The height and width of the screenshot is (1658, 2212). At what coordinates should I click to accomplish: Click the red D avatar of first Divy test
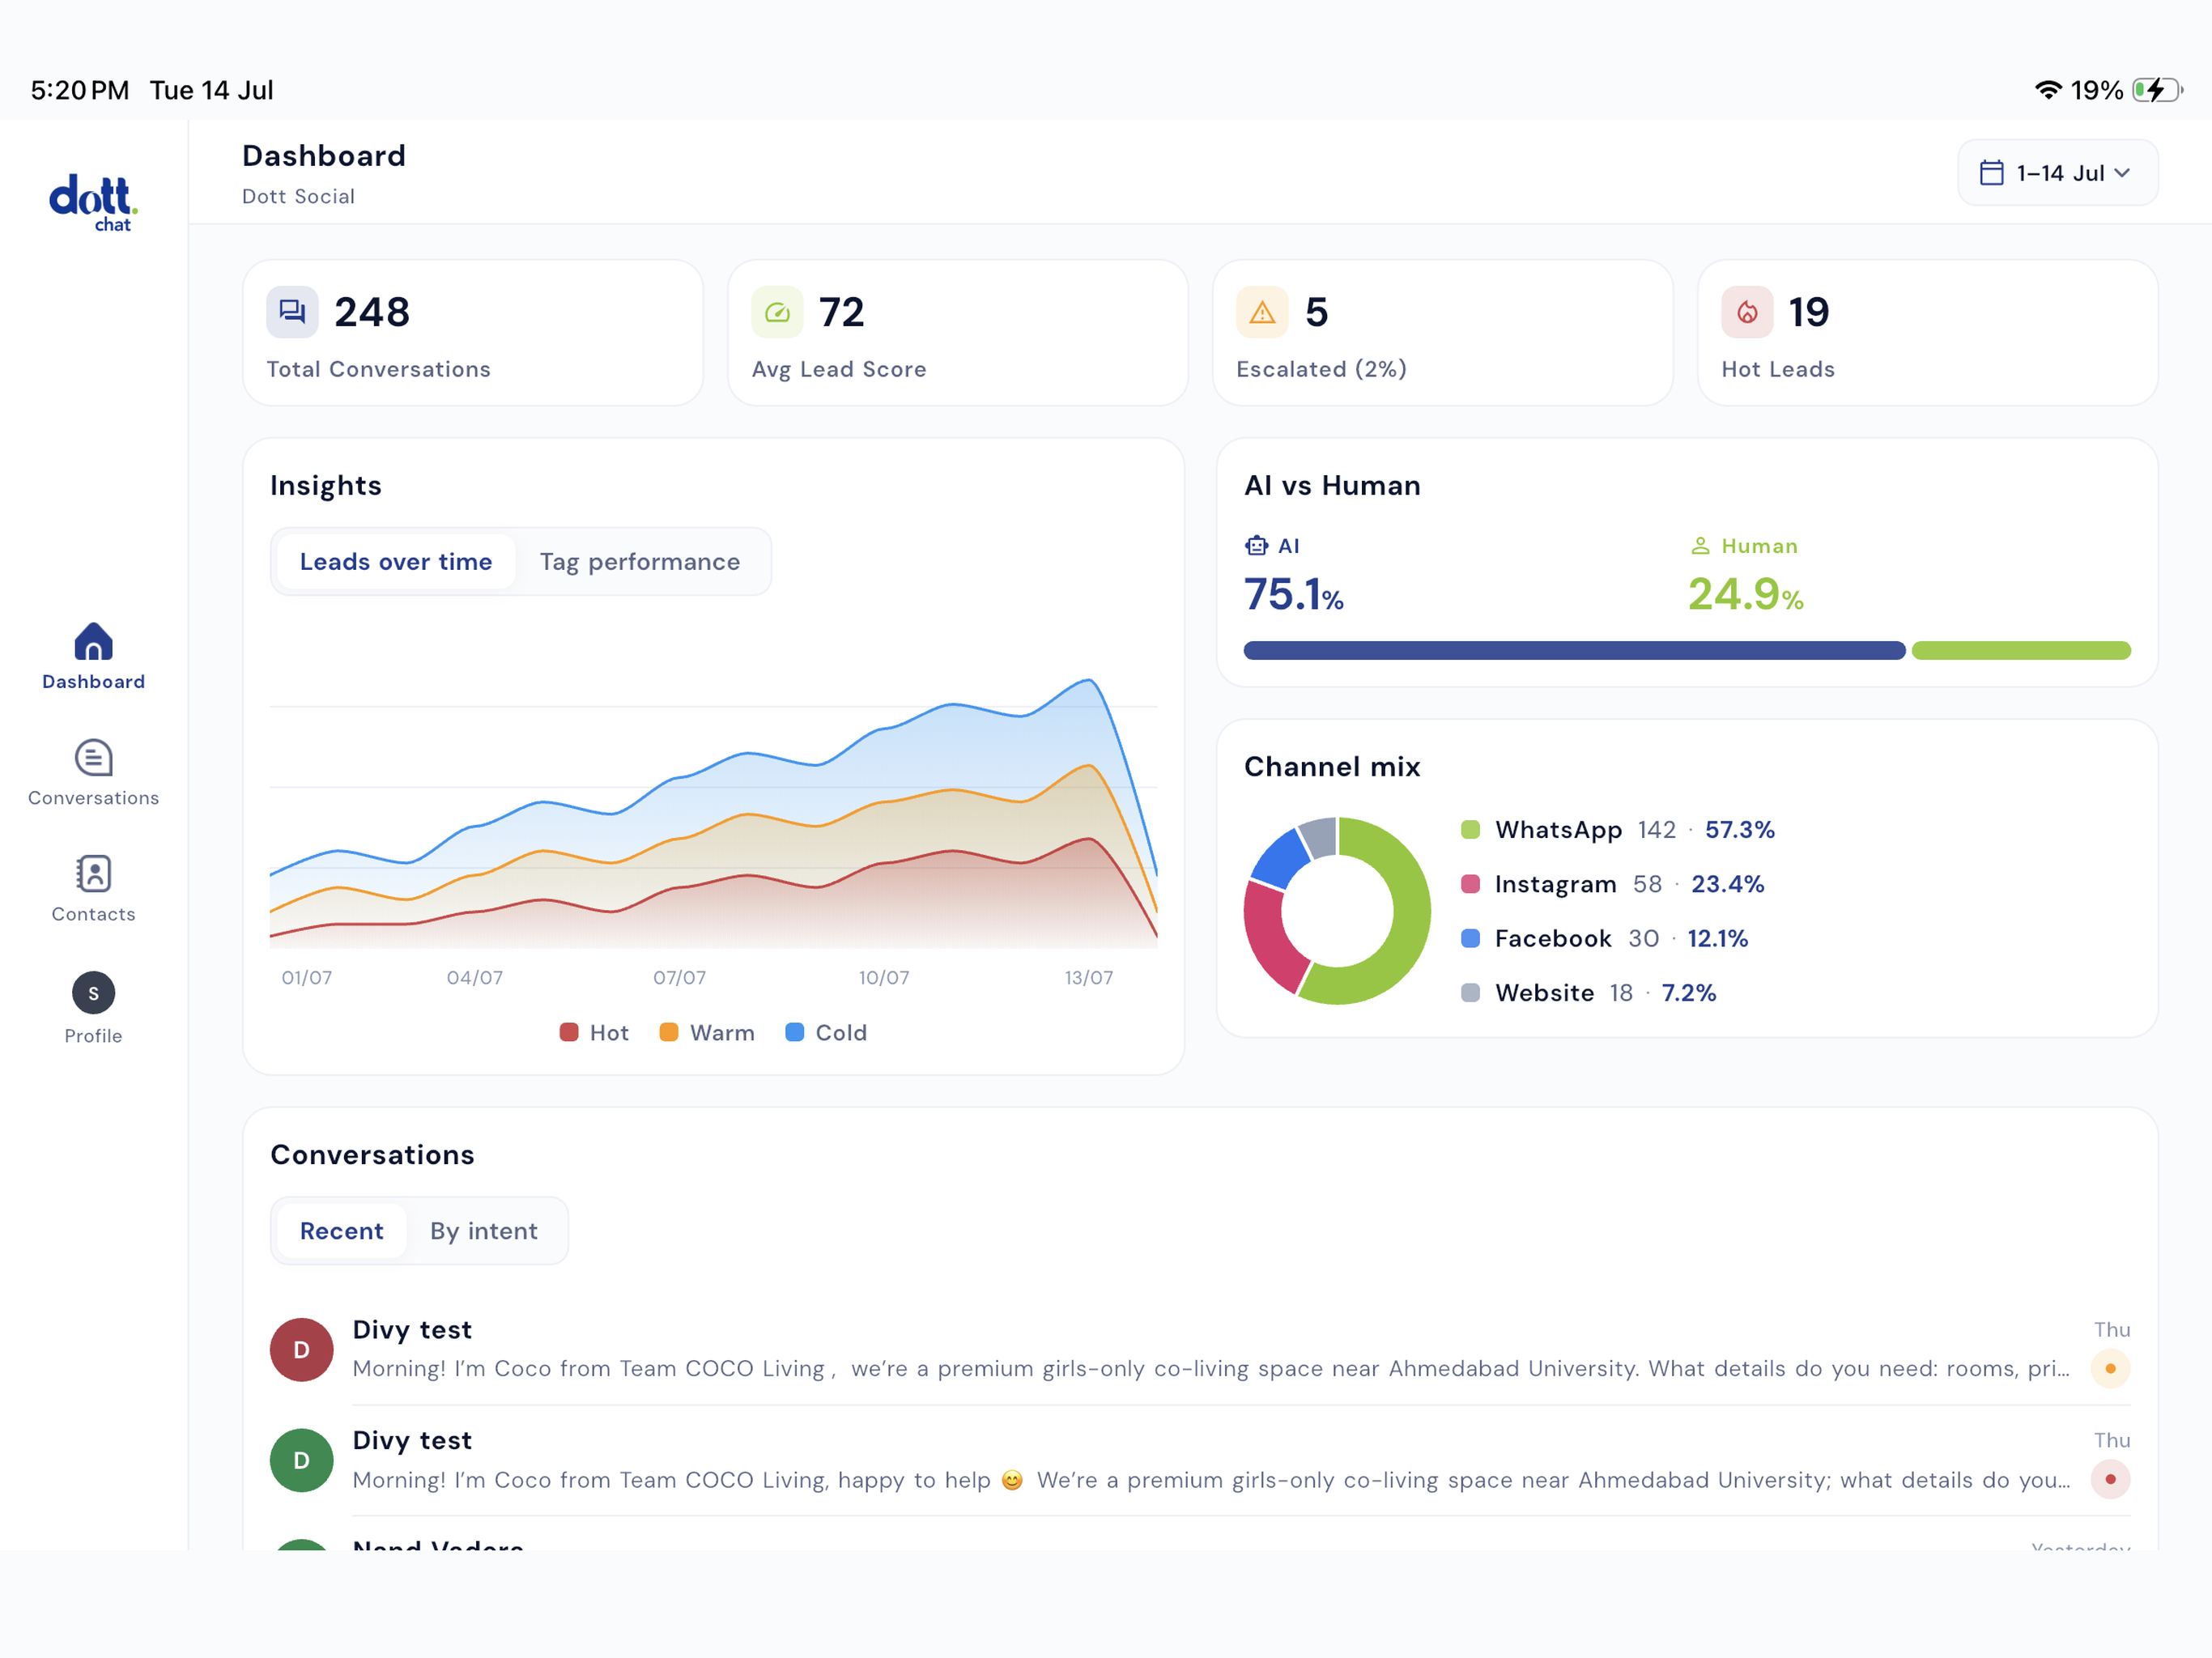coord(301,1350)
